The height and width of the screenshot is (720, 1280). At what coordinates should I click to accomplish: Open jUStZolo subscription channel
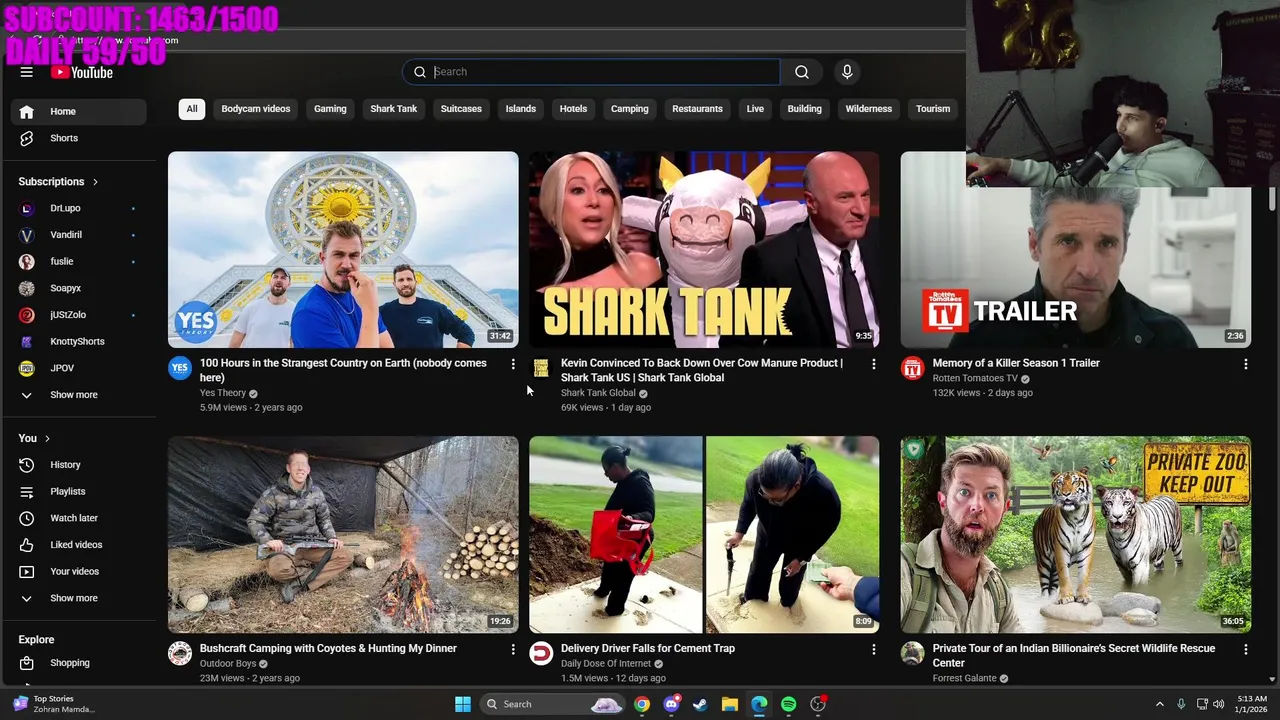tap(78, 315)
